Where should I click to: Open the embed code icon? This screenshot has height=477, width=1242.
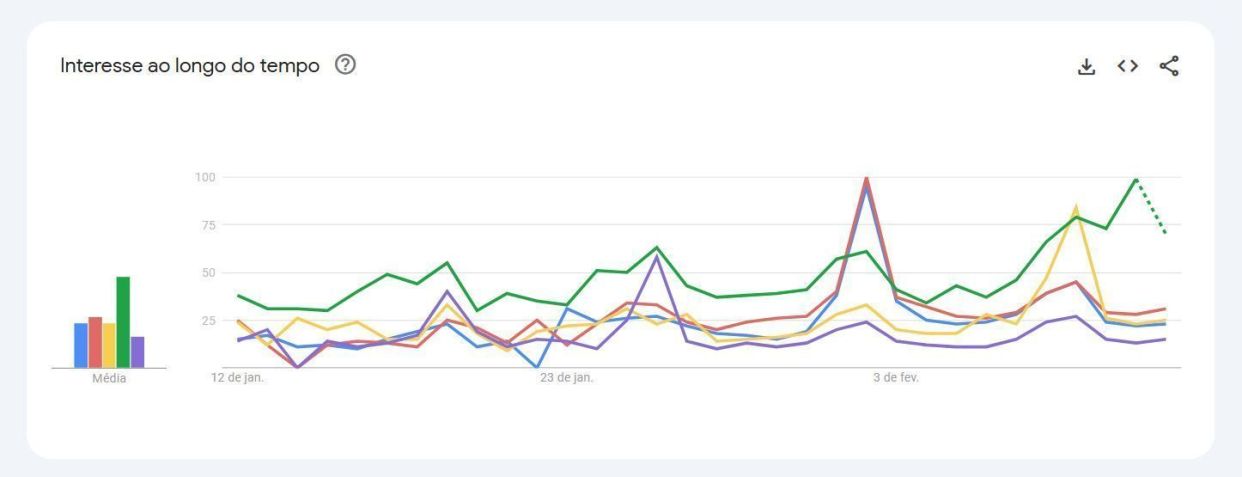[1128, 67]
